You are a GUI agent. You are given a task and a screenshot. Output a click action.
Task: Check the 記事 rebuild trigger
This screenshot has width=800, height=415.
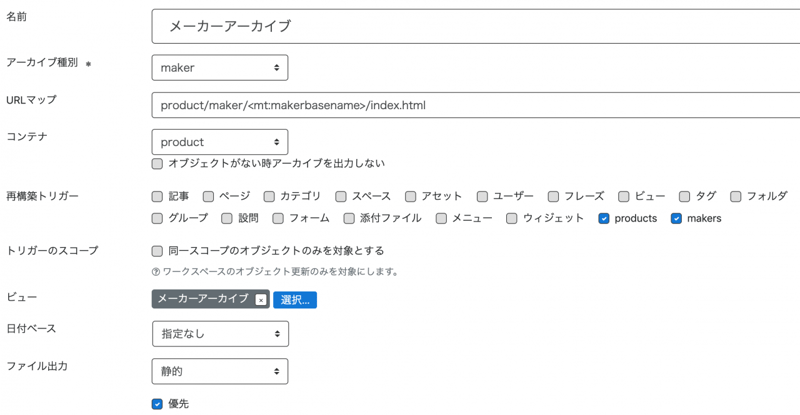tap(157, 197)
